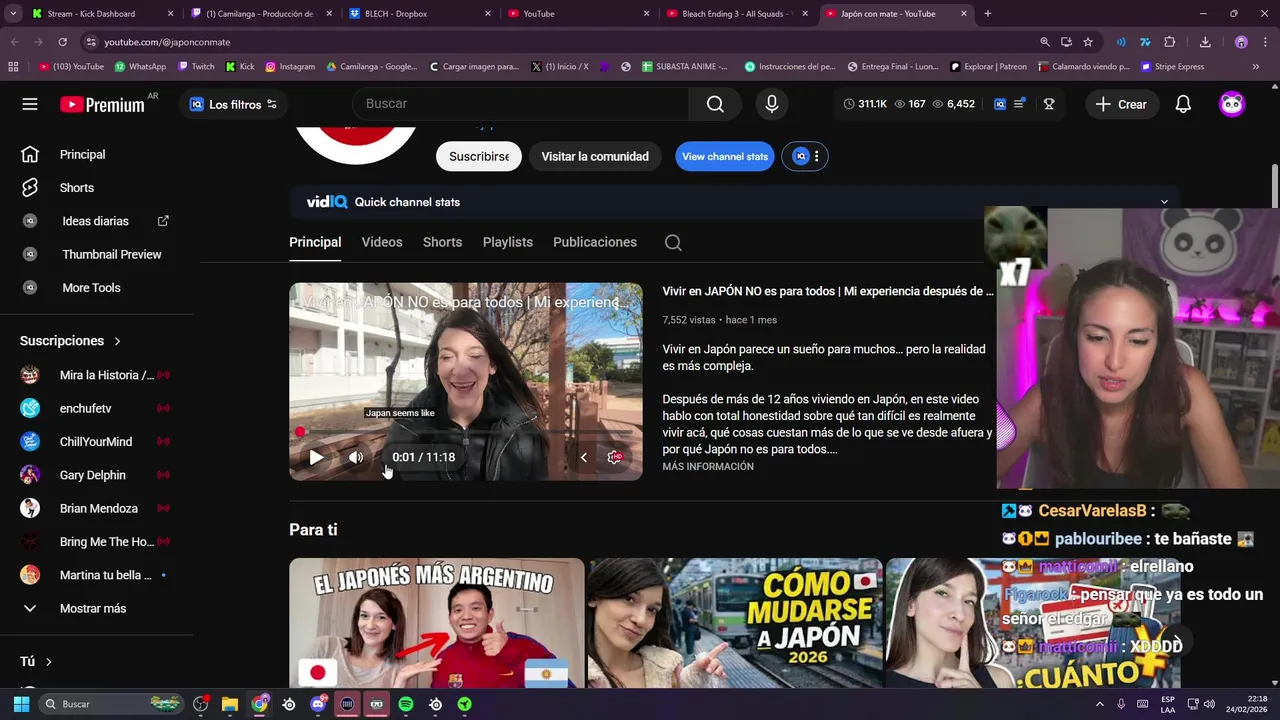The height and width of the screenshot is (720, 1280).
Task: Open the featured video title link
Action: pyautogui.click(x=828, y=291)
